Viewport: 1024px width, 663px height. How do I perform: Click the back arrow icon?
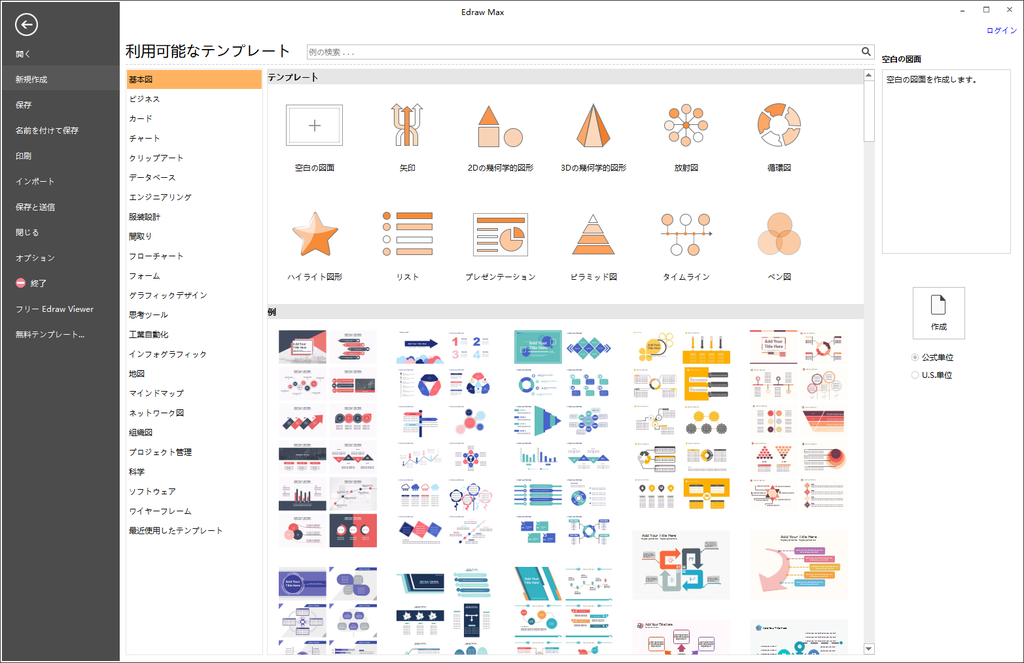click(26, 25)
